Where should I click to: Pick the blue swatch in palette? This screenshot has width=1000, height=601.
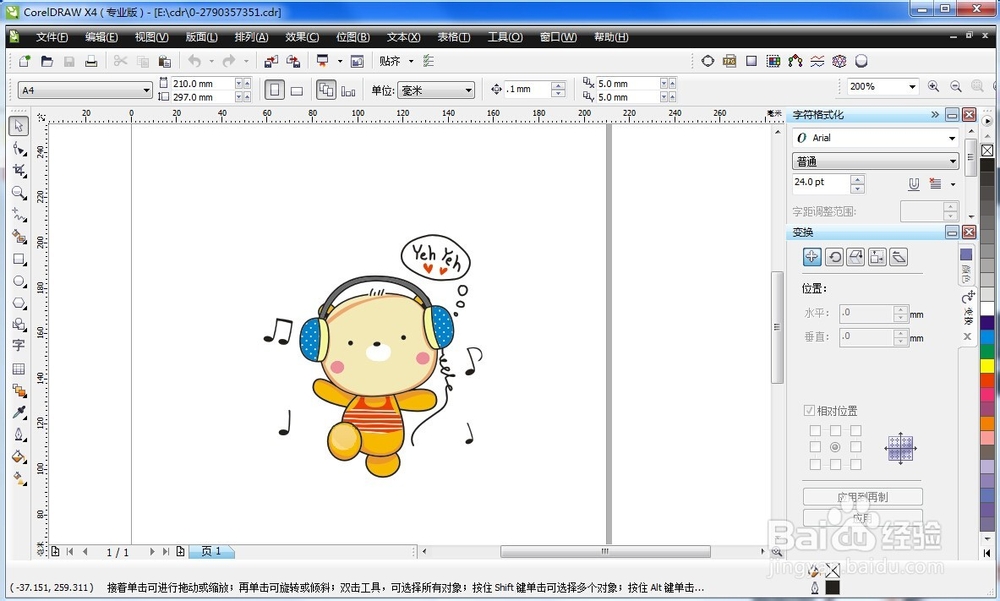pos(987,337)
